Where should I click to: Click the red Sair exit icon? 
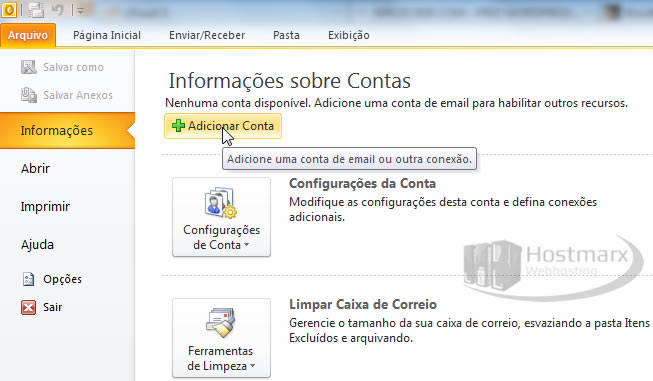click(x=28, y=307)
